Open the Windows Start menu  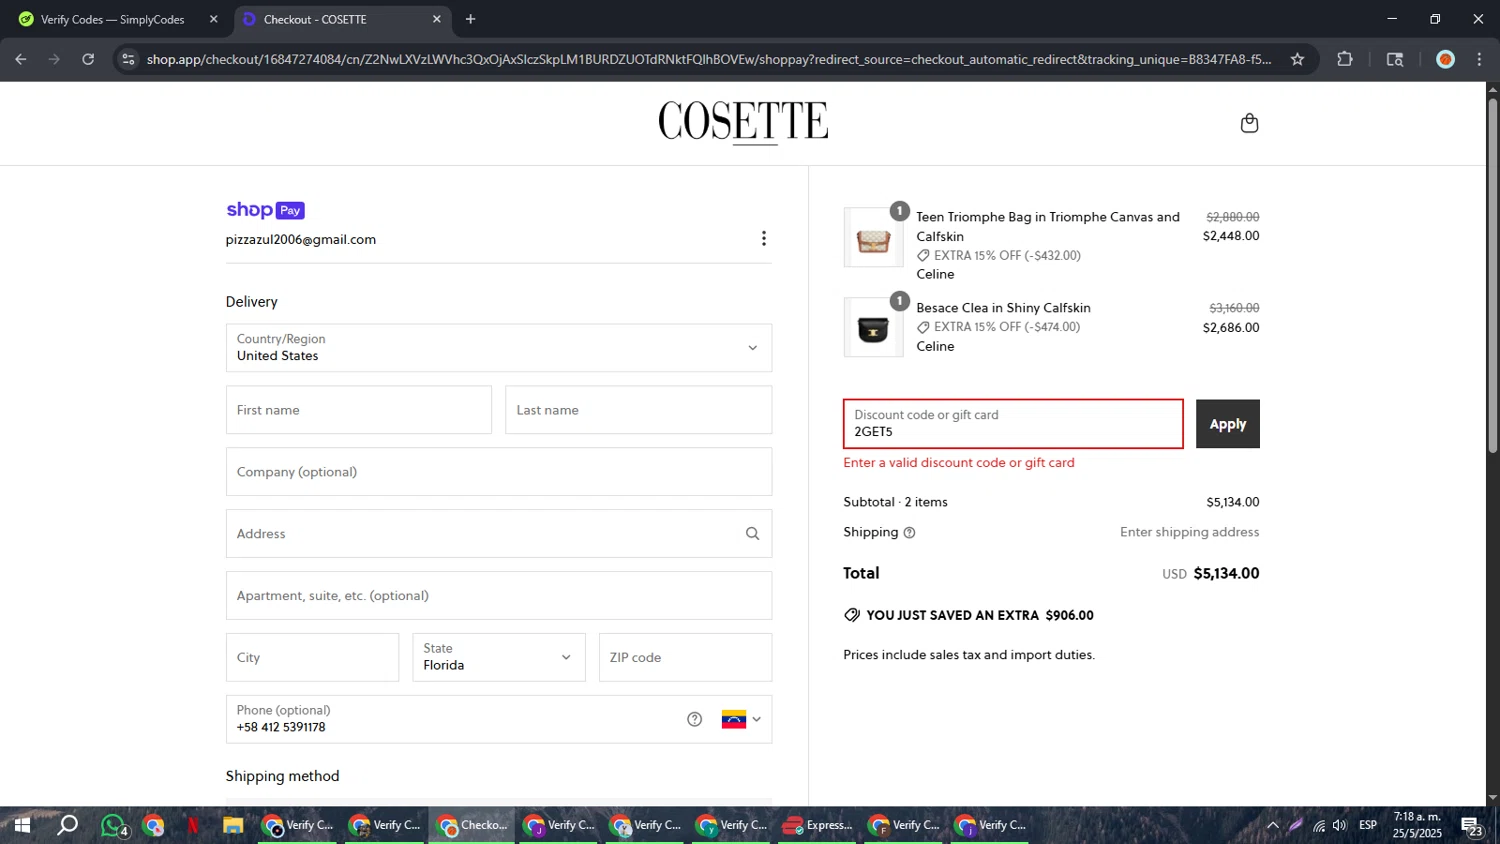(21, 825)
